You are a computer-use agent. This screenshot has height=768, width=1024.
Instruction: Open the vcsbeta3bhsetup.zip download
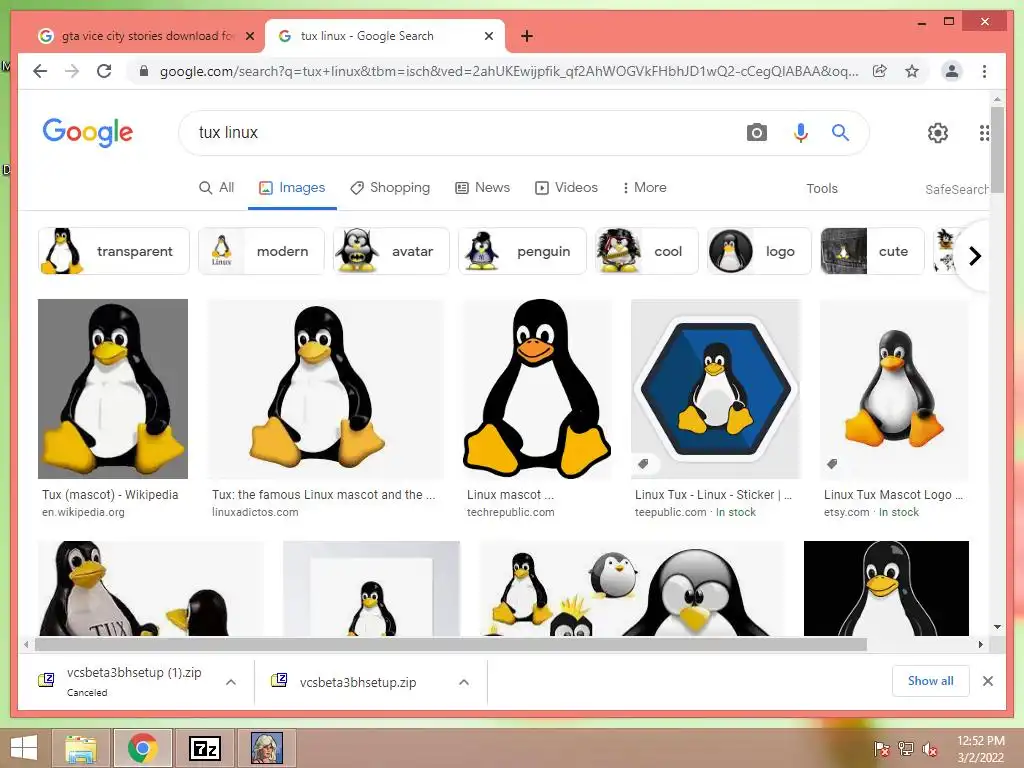(358, 682)
